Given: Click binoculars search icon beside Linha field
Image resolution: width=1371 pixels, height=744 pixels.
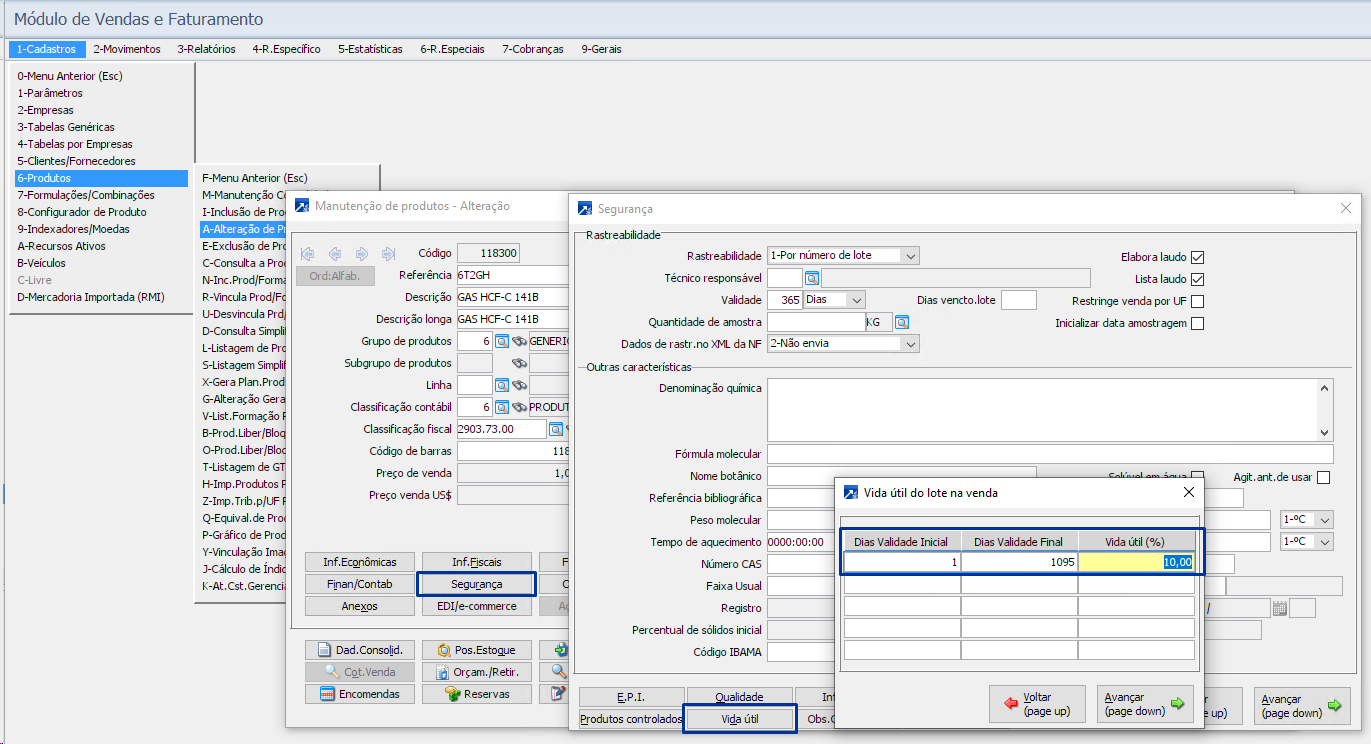Looking at the screenshot, I should coord(519,385).
